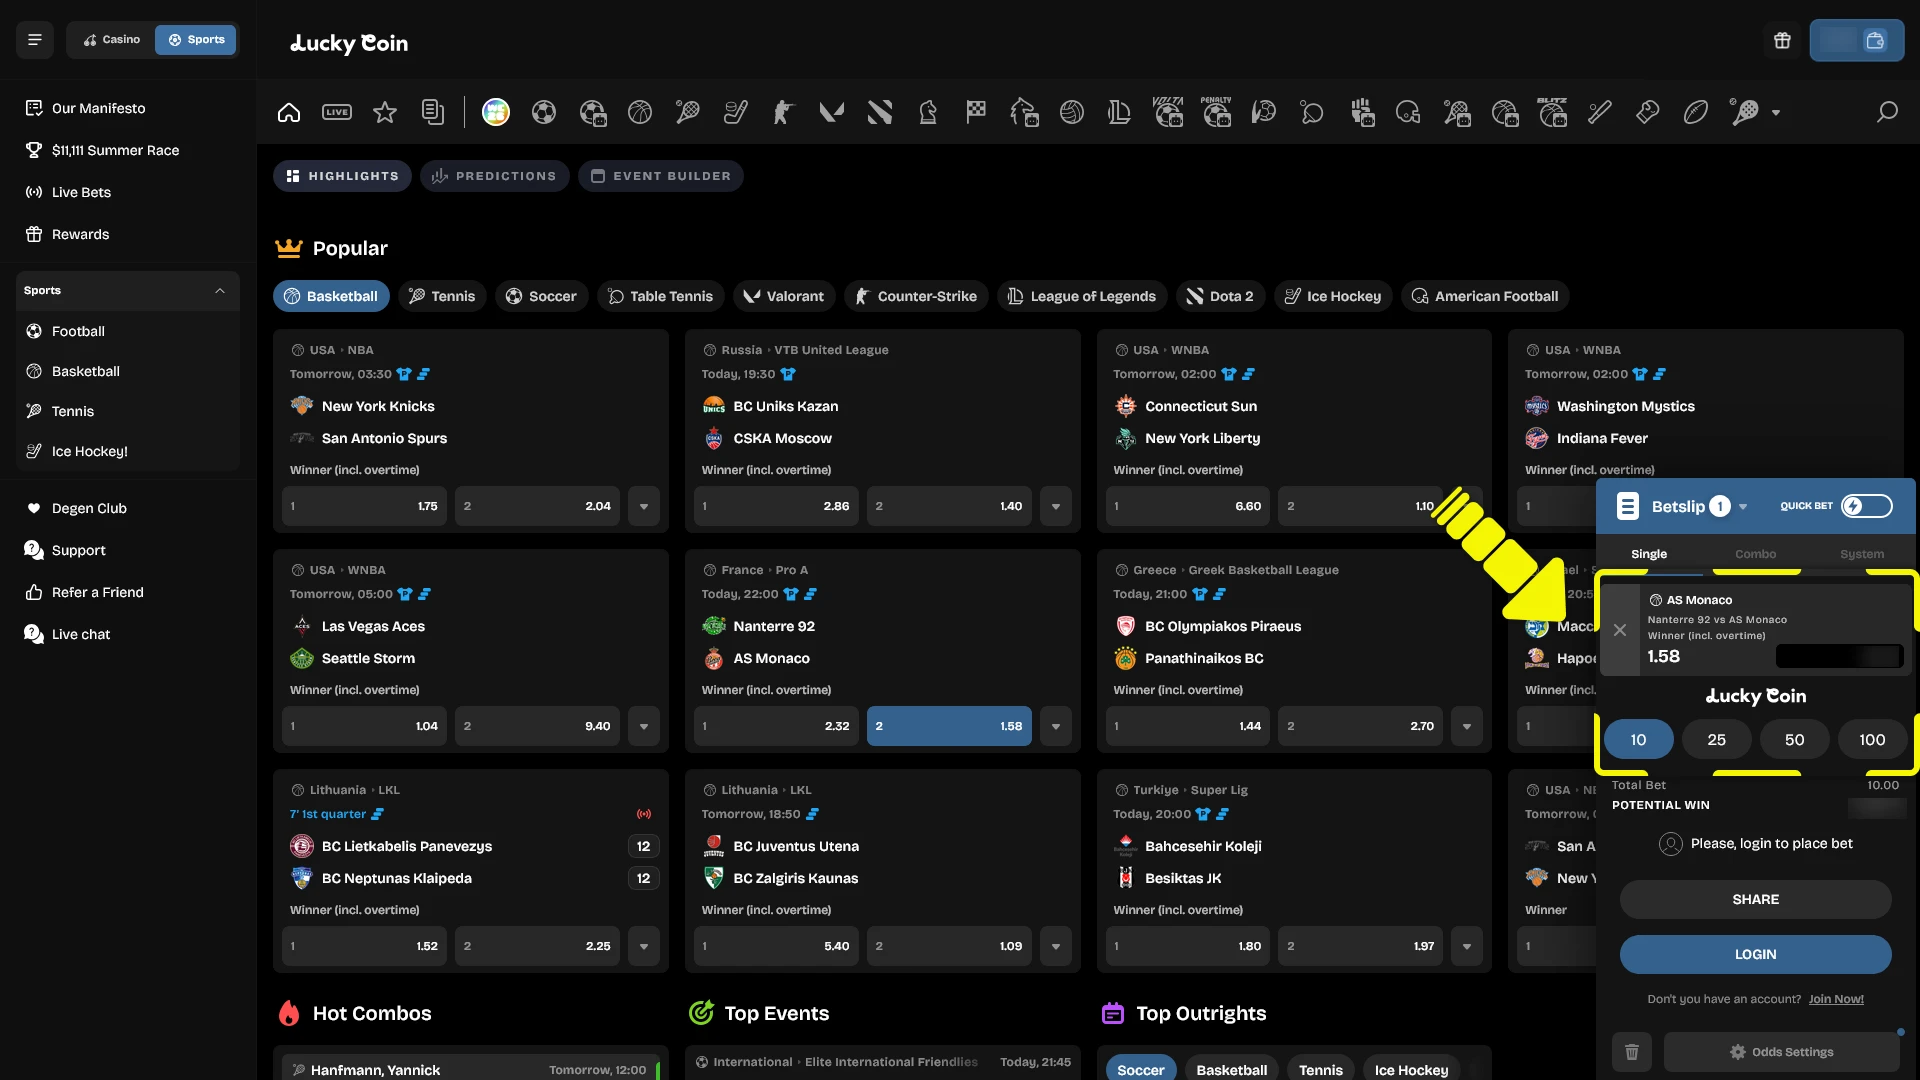Open favorites star icon
Screen dimensions: 1920x1080
coord(385,112)
